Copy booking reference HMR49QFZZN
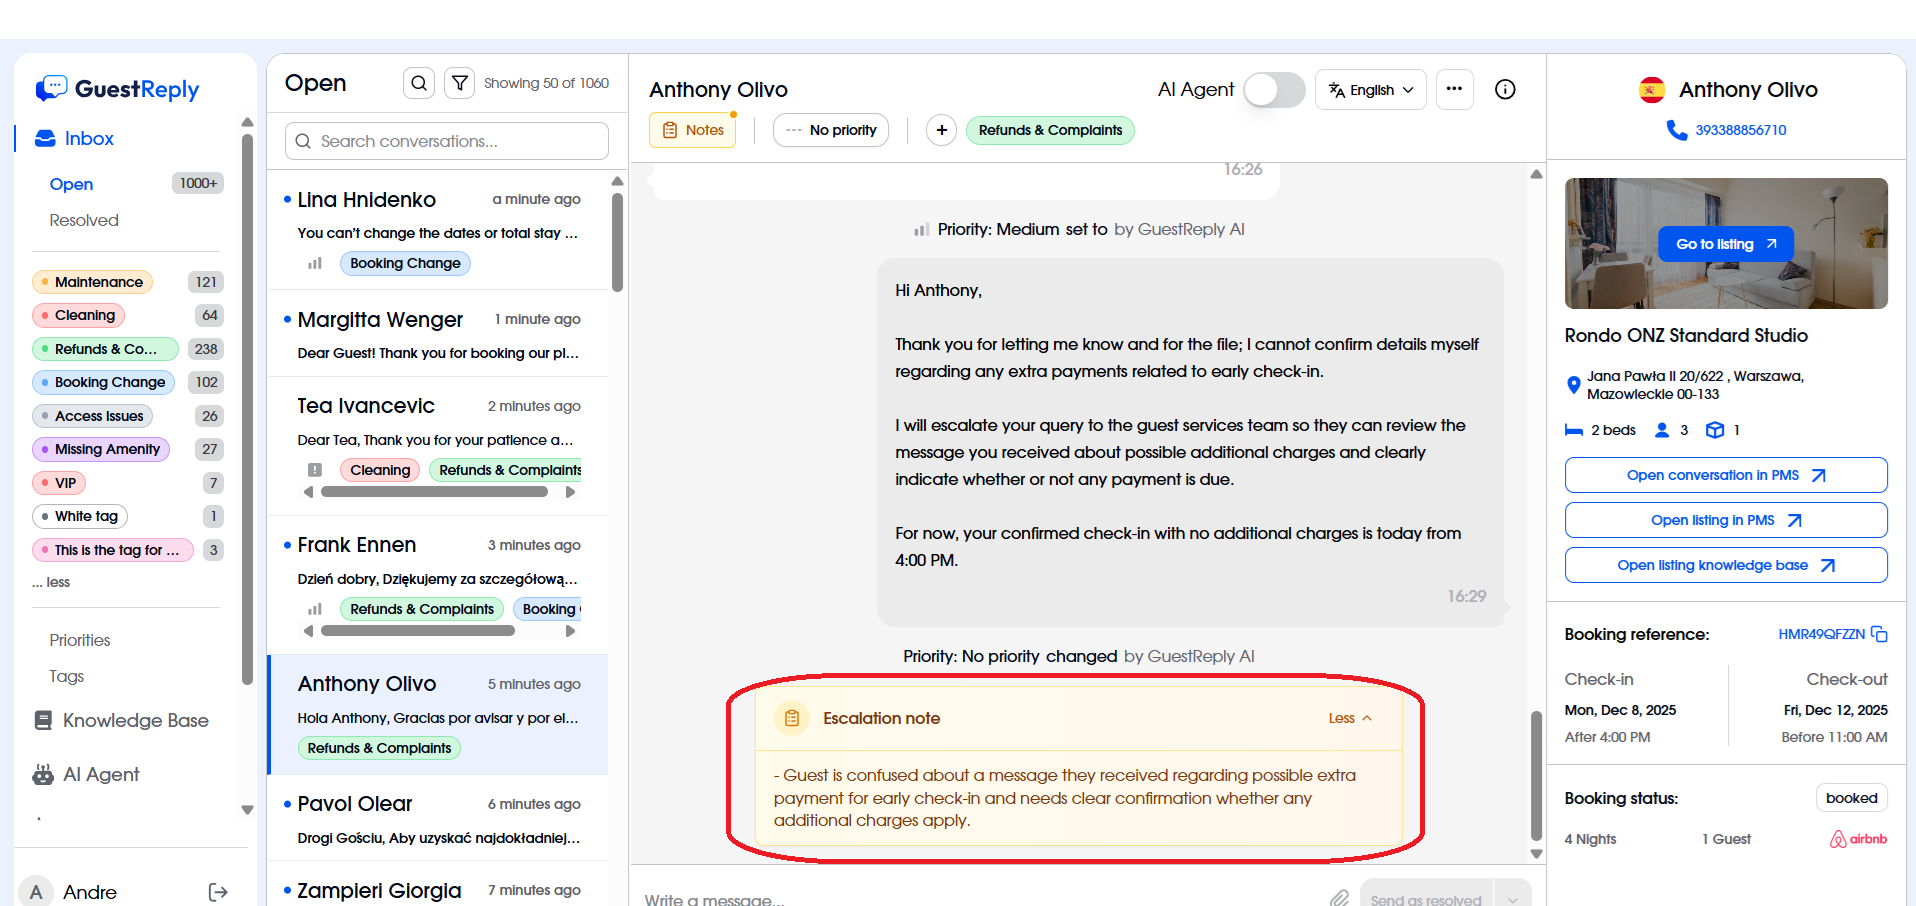Screen dimensions: 1916x906 (1880, 634)
